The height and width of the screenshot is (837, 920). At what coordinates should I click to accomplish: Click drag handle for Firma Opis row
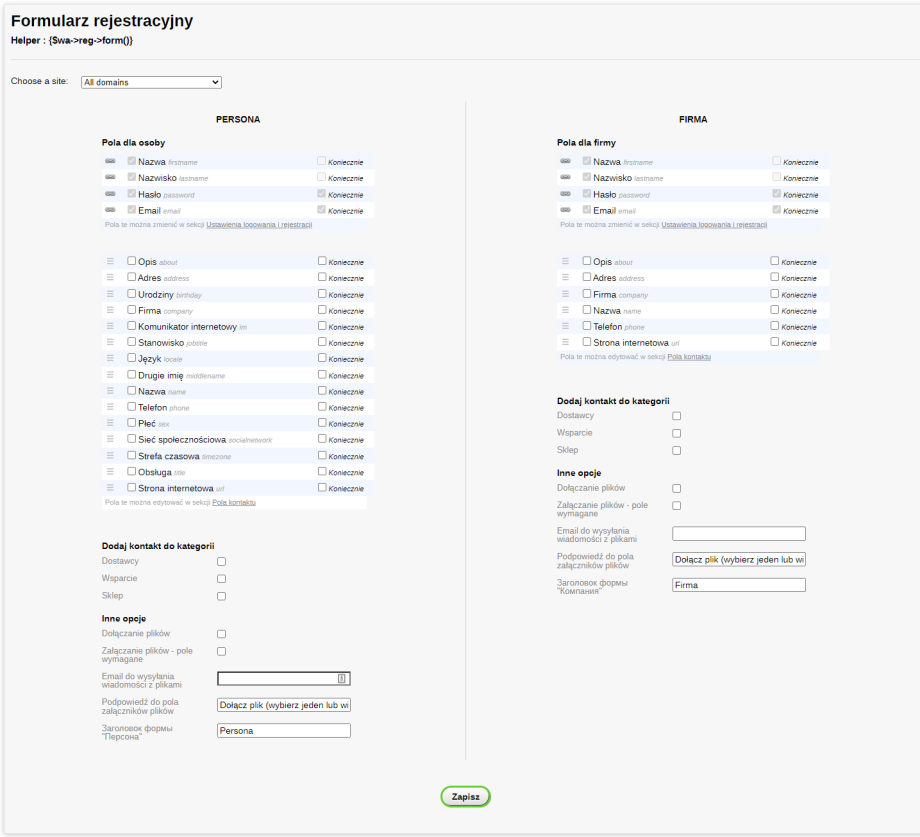(x=565, y=262)
